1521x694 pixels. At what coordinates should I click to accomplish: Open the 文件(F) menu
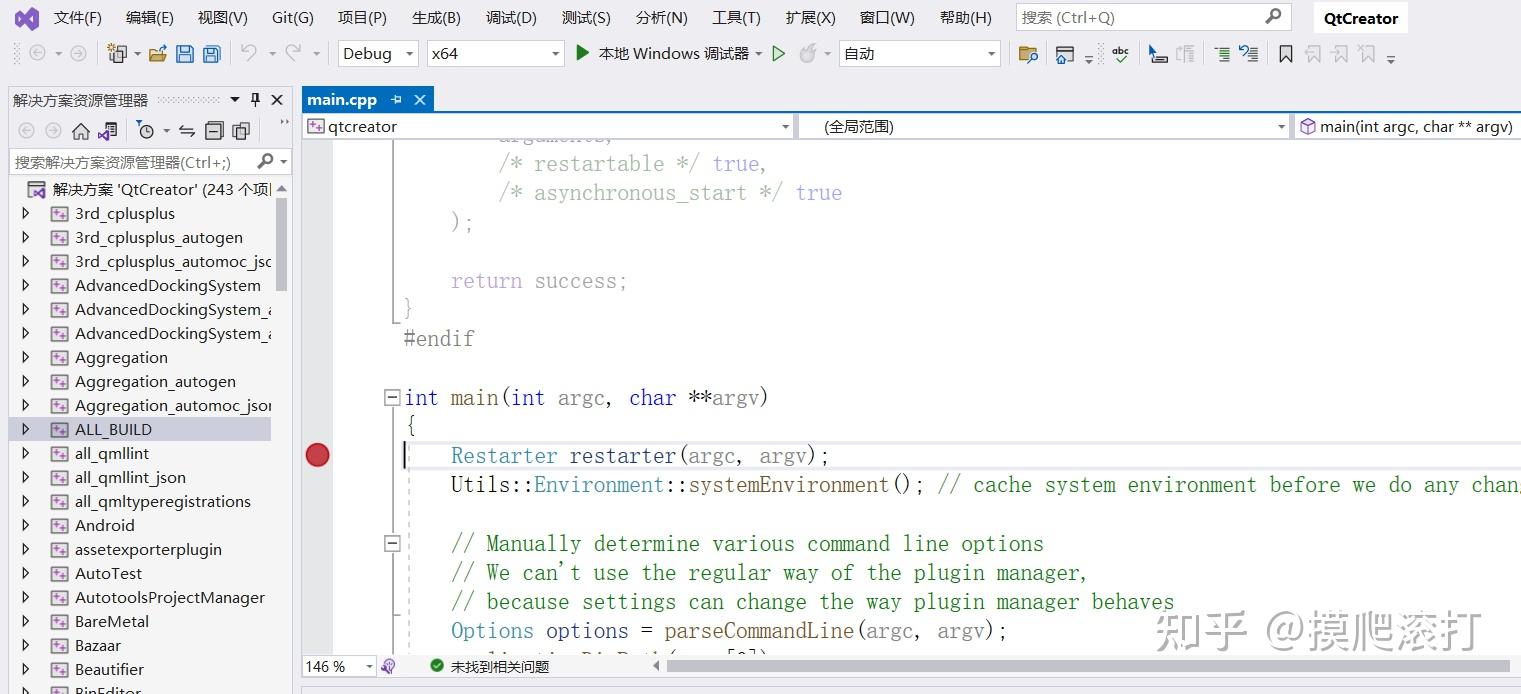tap(77, 18)
